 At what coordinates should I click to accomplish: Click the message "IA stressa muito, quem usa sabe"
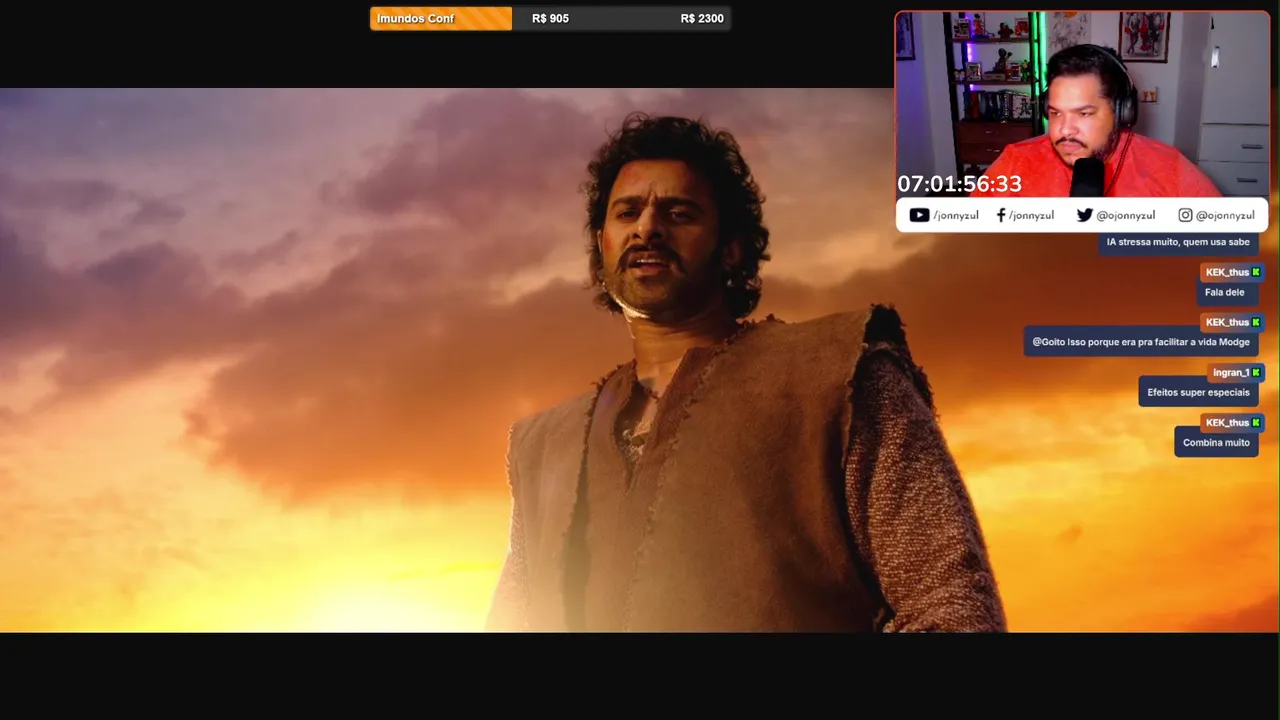click(1178, 242)
